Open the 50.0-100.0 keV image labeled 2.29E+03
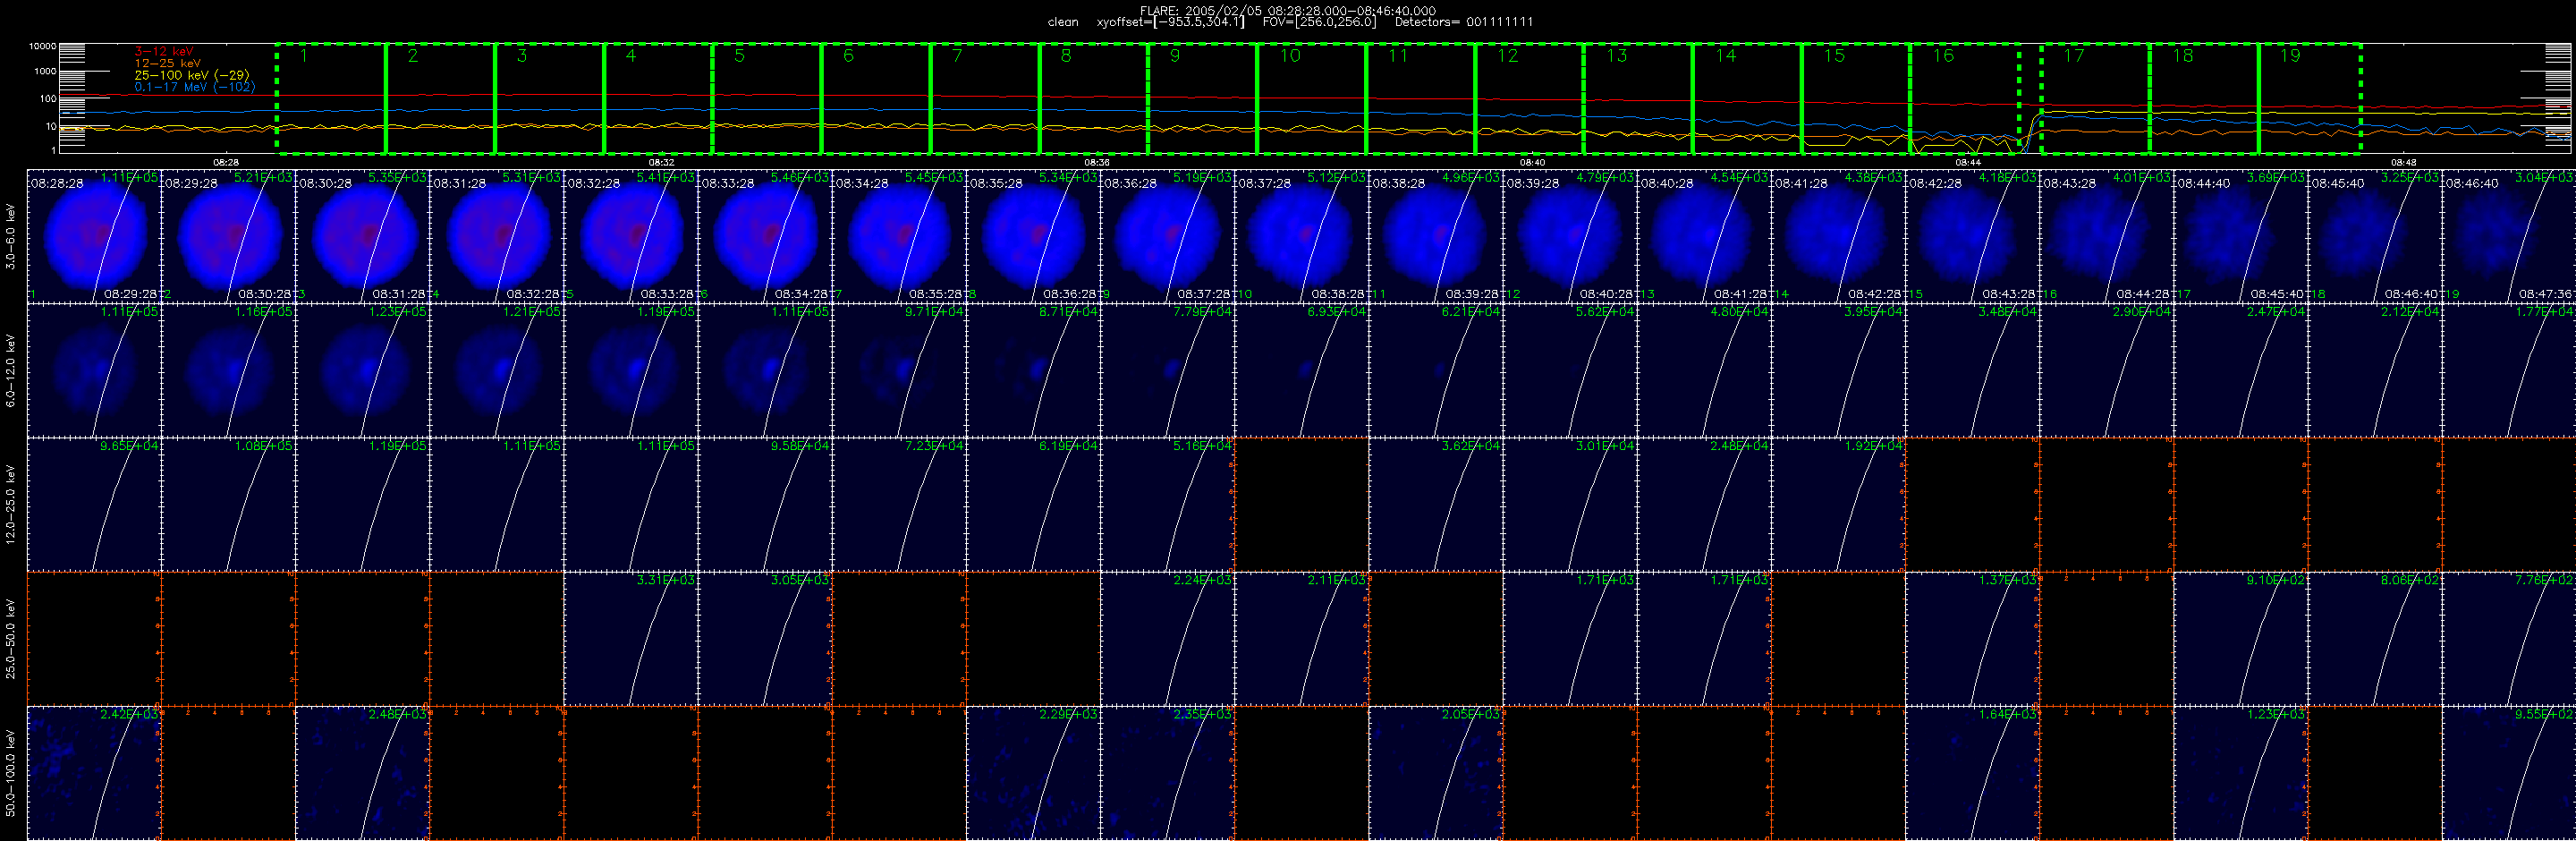 1034,773
